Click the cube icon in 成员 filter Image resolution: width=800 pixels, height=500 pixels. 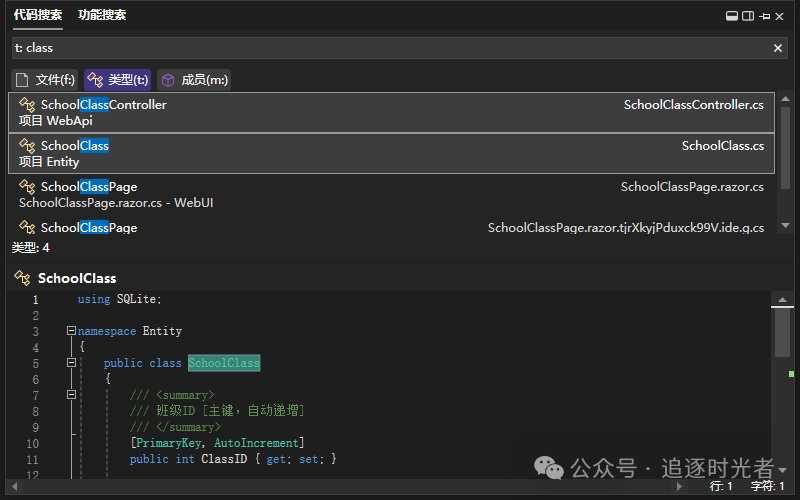click(x=168, y=80)
